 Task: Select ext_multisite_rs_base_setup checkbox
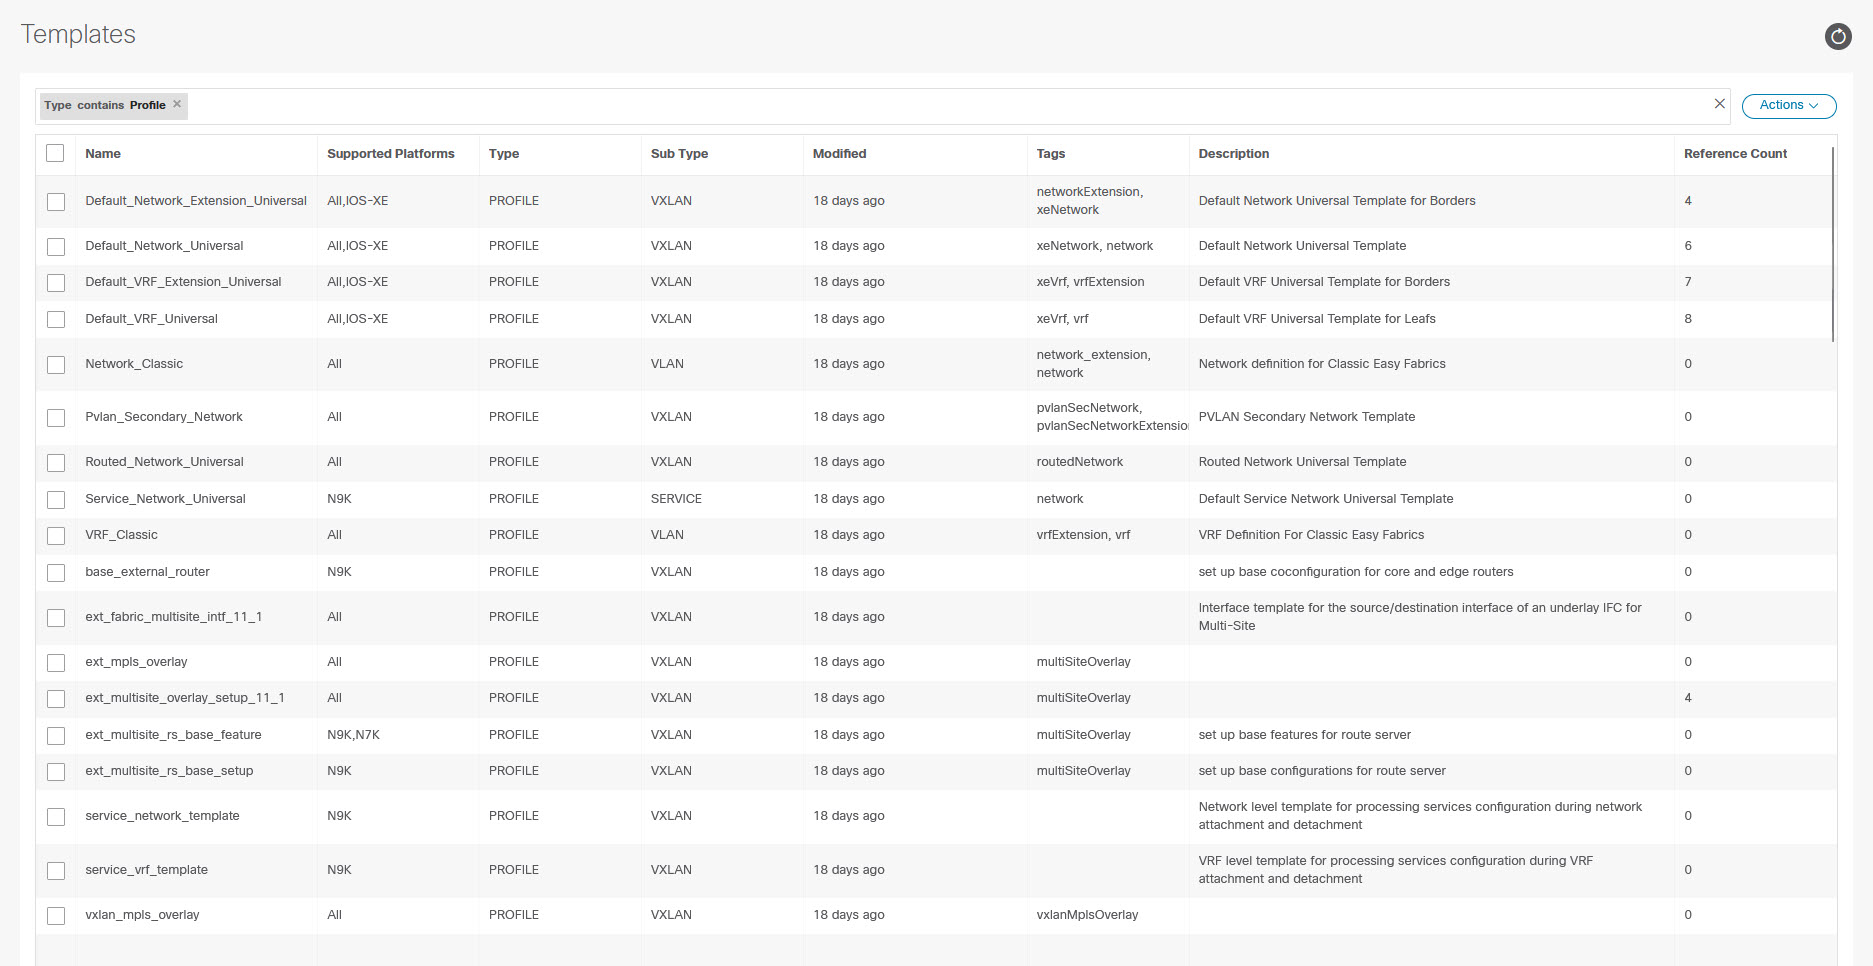[56, 772]
